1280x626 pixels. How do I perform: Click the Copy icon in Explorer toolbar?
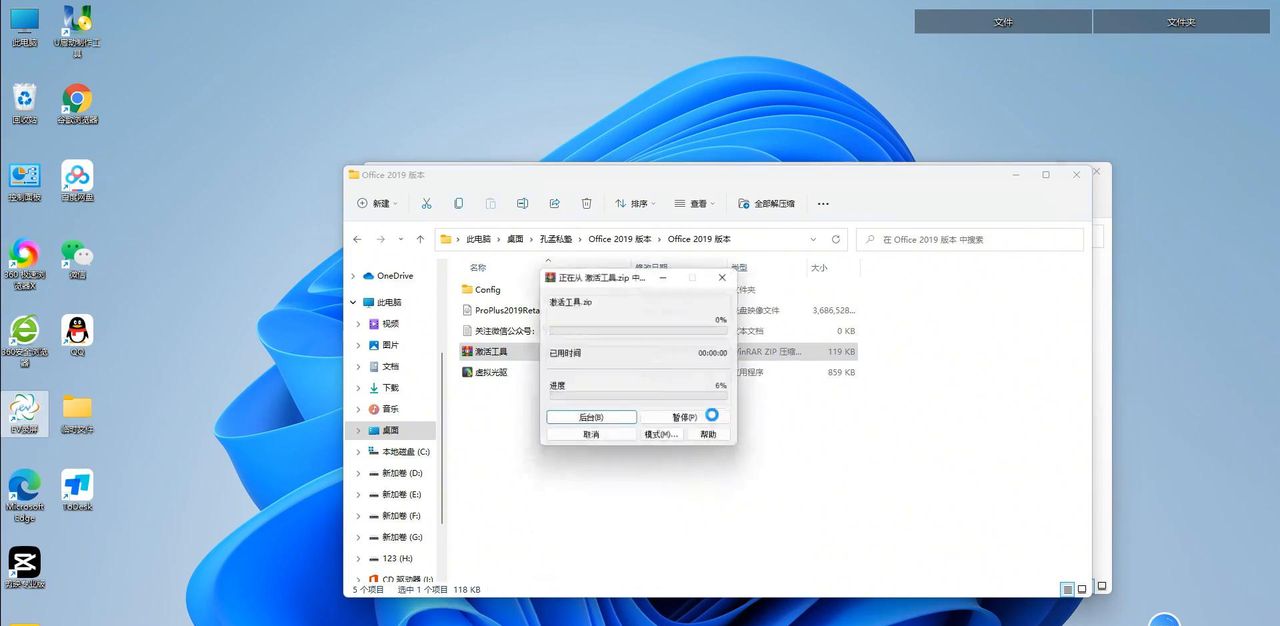[458, 203]
